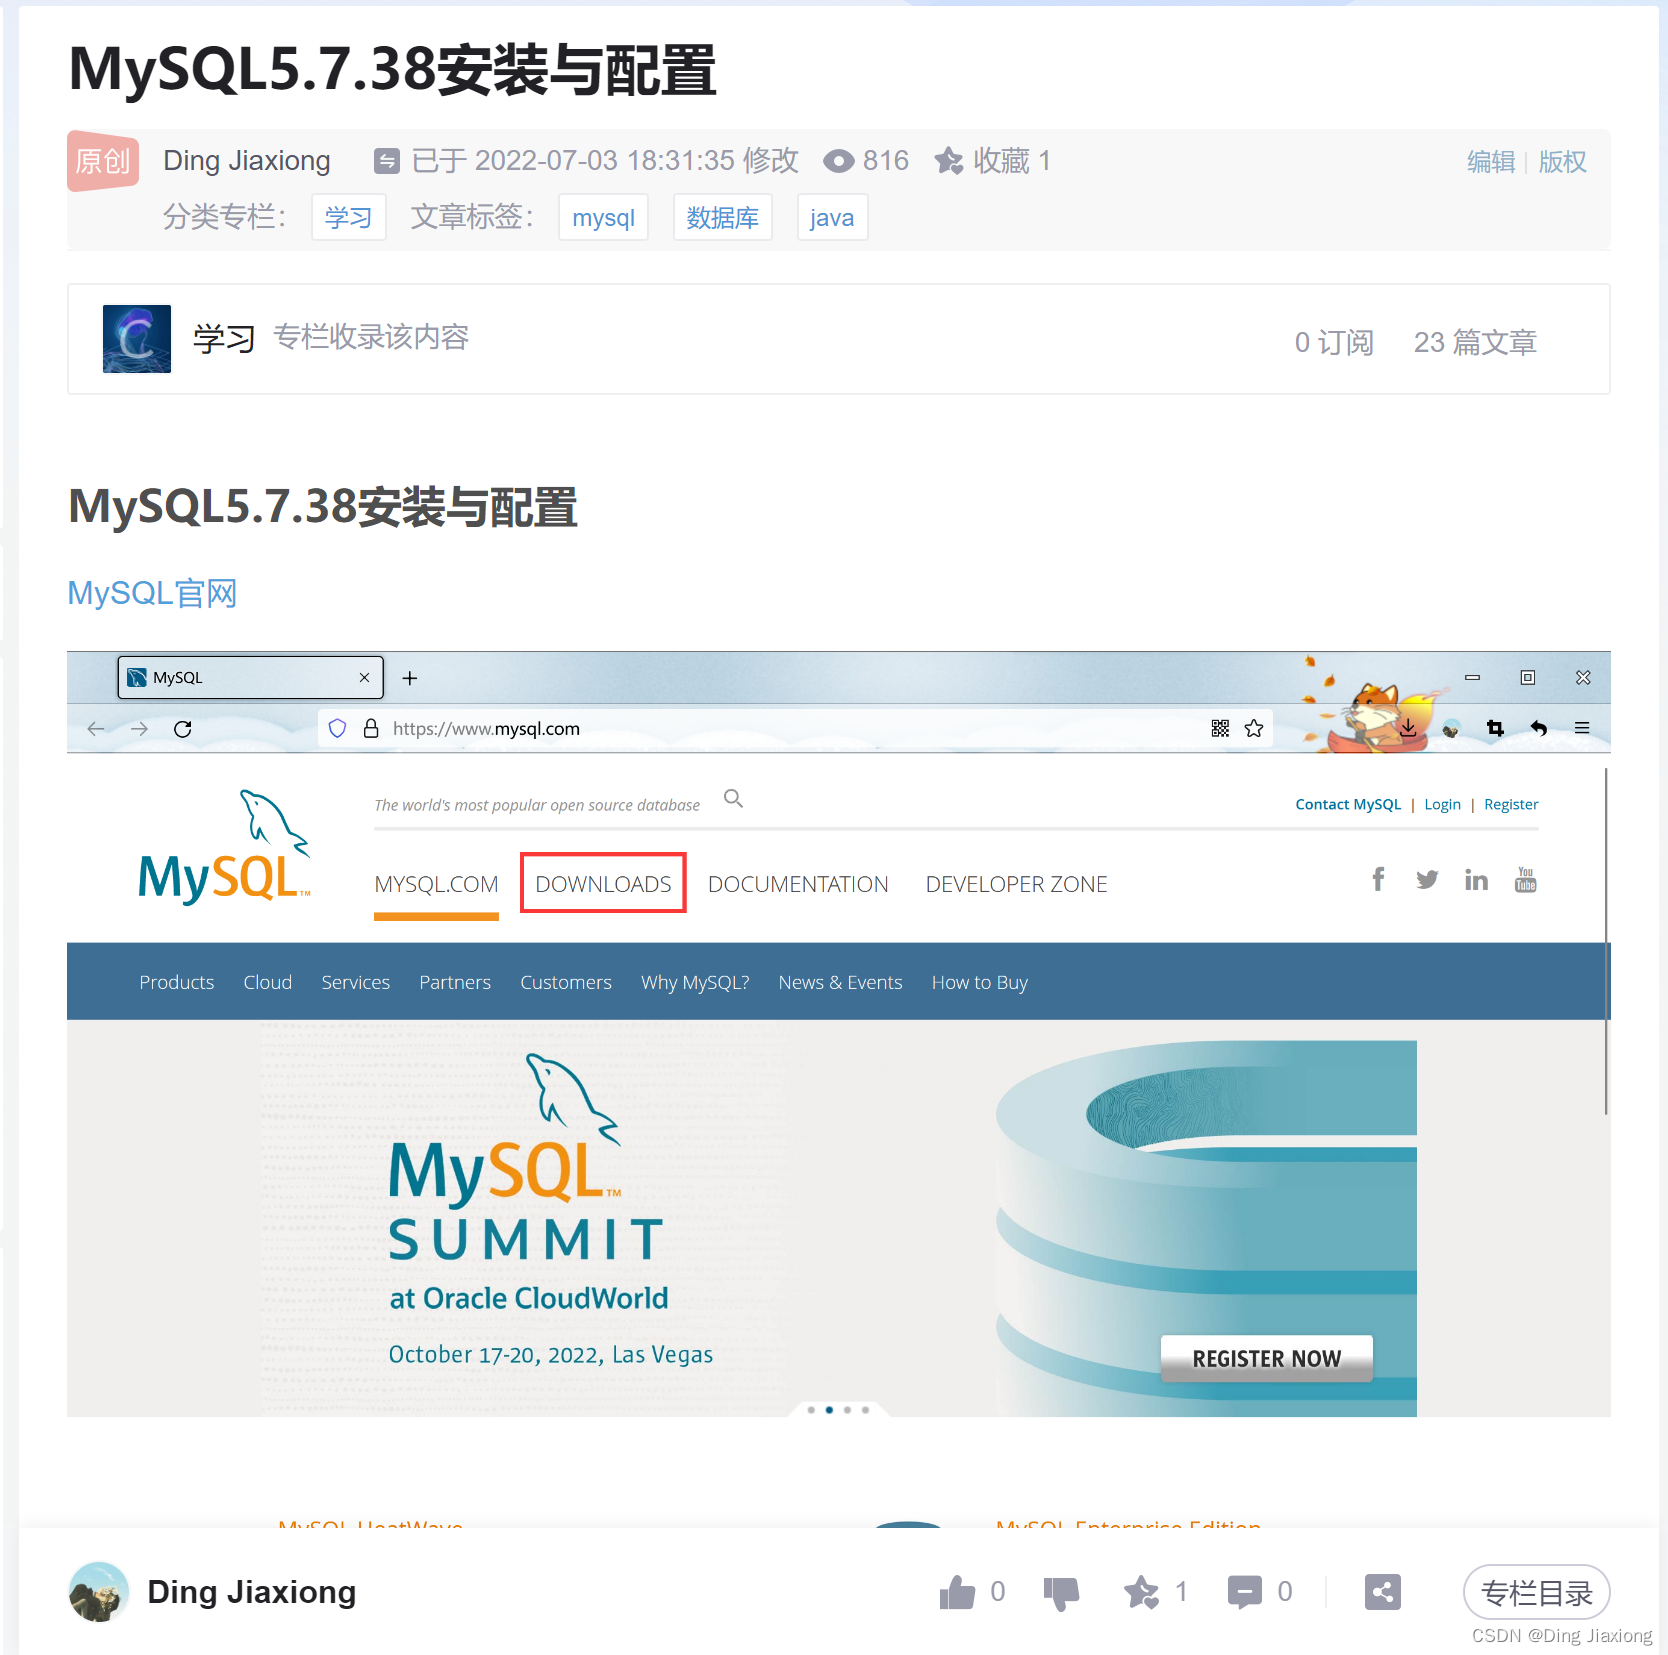Click the lock site security icon
Image resolution: width=1668 pixels, height=1655 pixels.
point(371,728)
